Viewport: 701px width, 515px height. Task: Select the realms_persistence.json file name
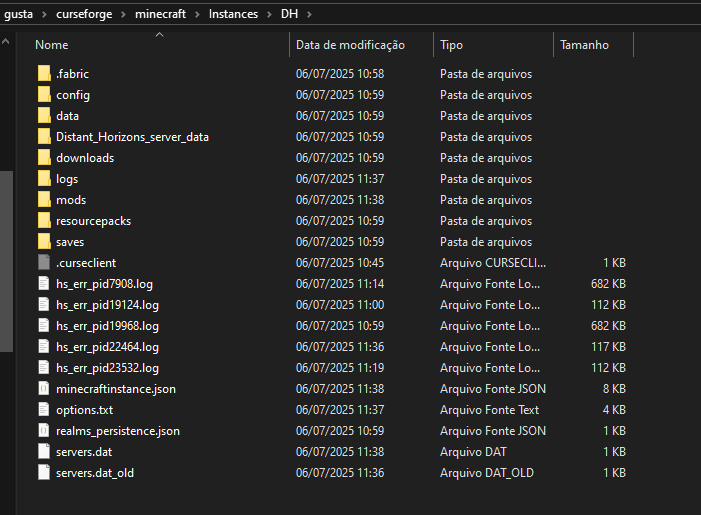(x=118, y=431)
